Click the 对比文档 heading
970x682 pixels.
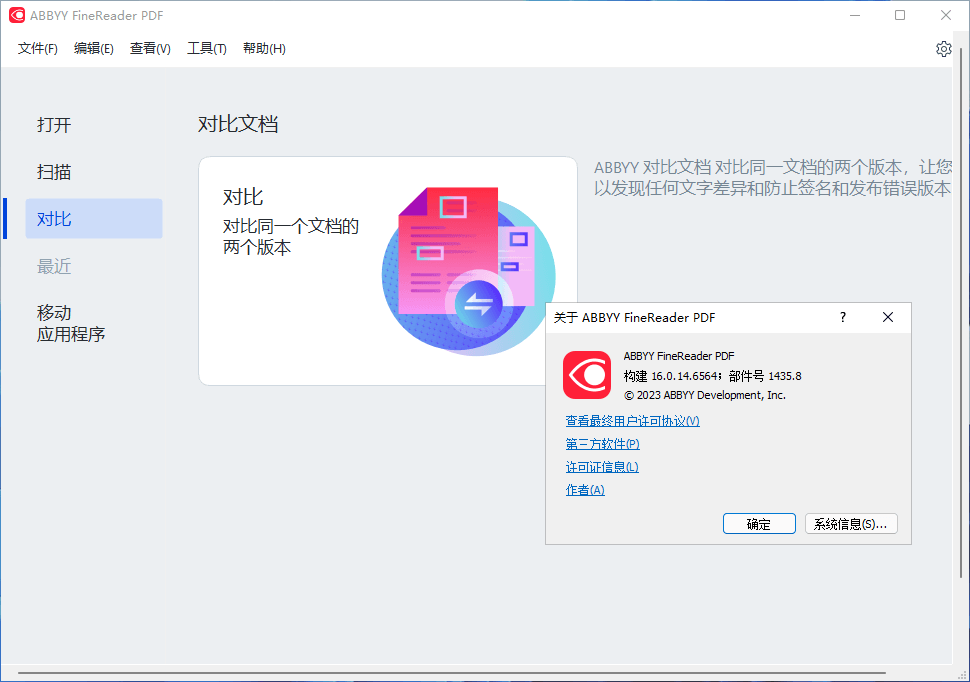coord(238,124)
